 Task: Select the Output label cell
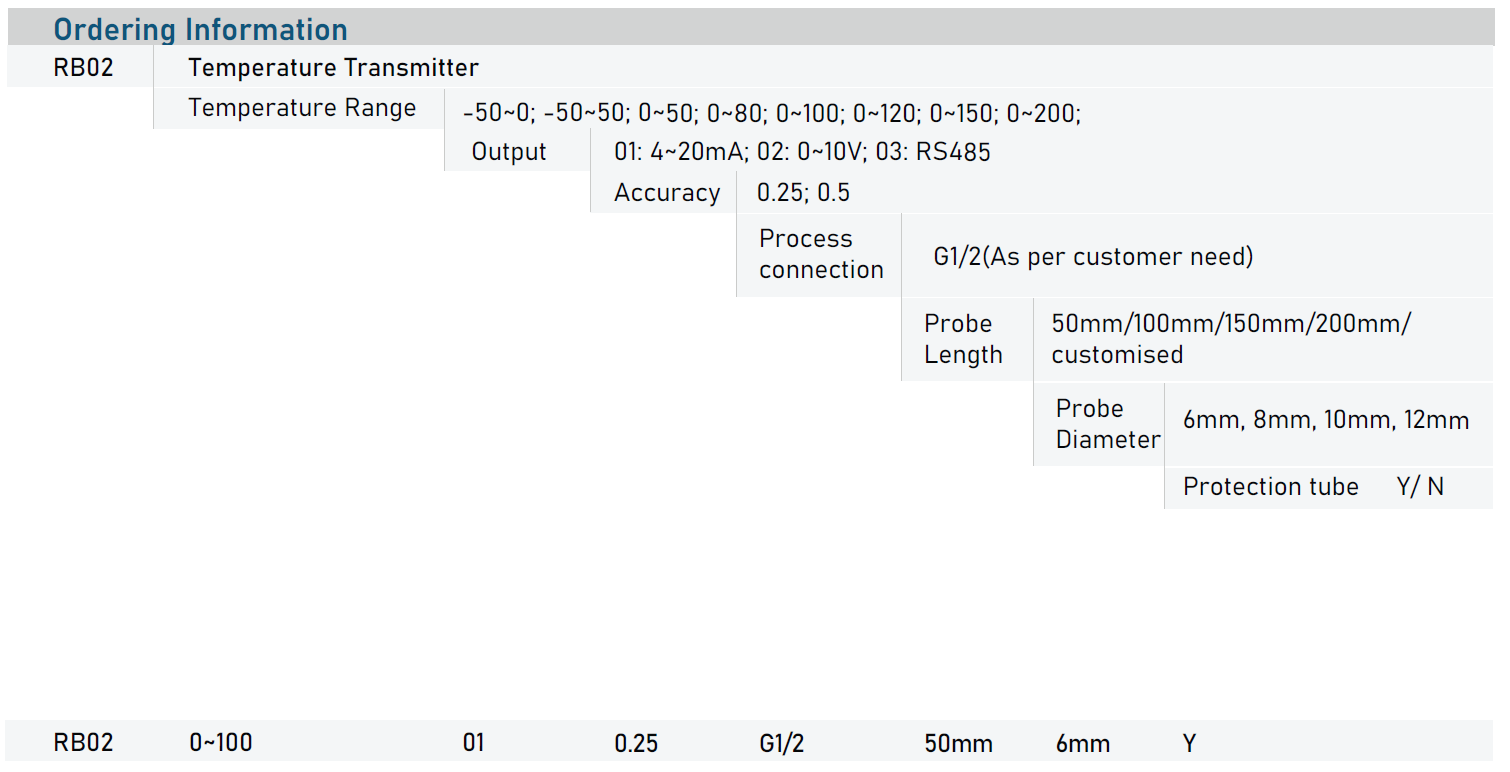[x=509, y=152]
